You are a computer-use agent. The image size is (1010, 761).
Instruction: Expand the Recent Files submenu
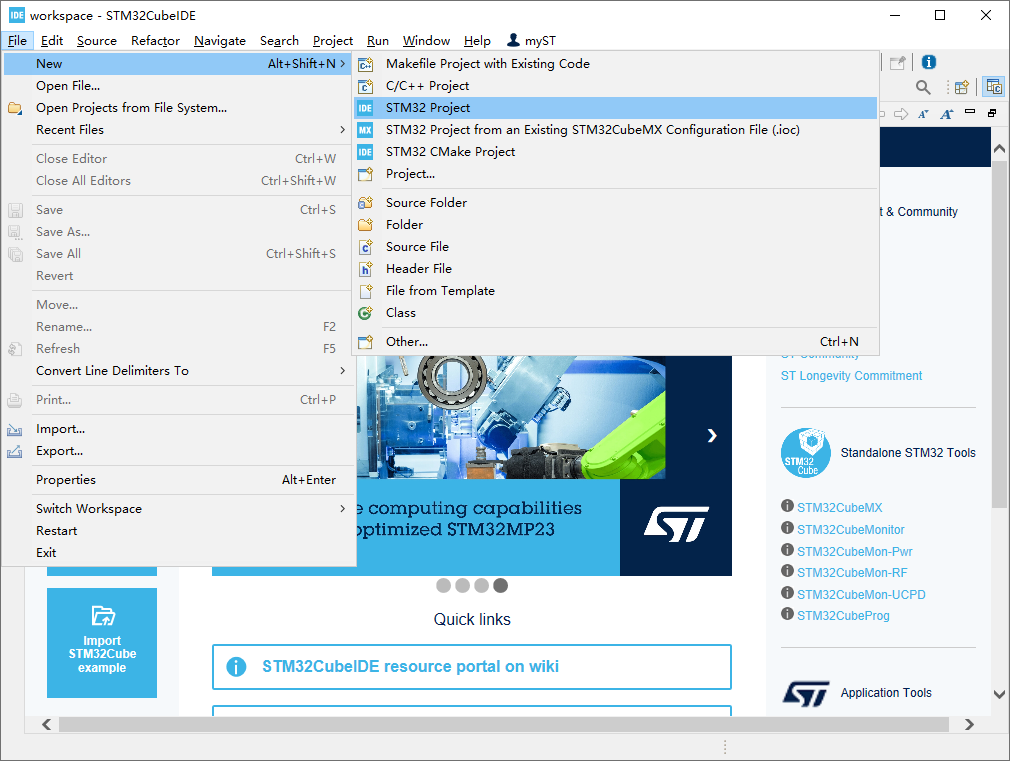pyautogui.click(x=343, y=130)
